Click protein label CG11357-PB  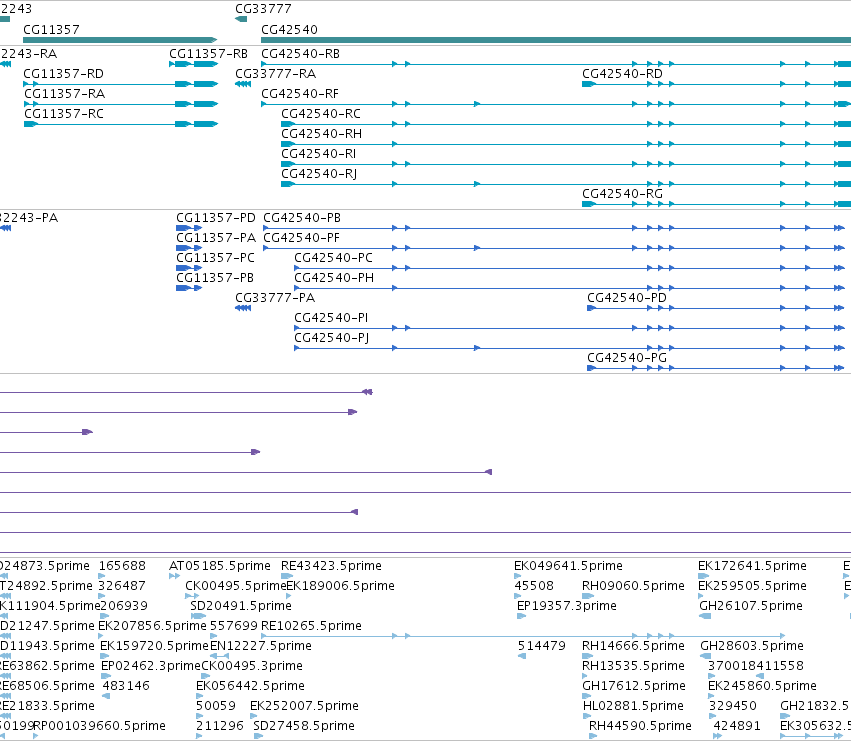(215, 278)
